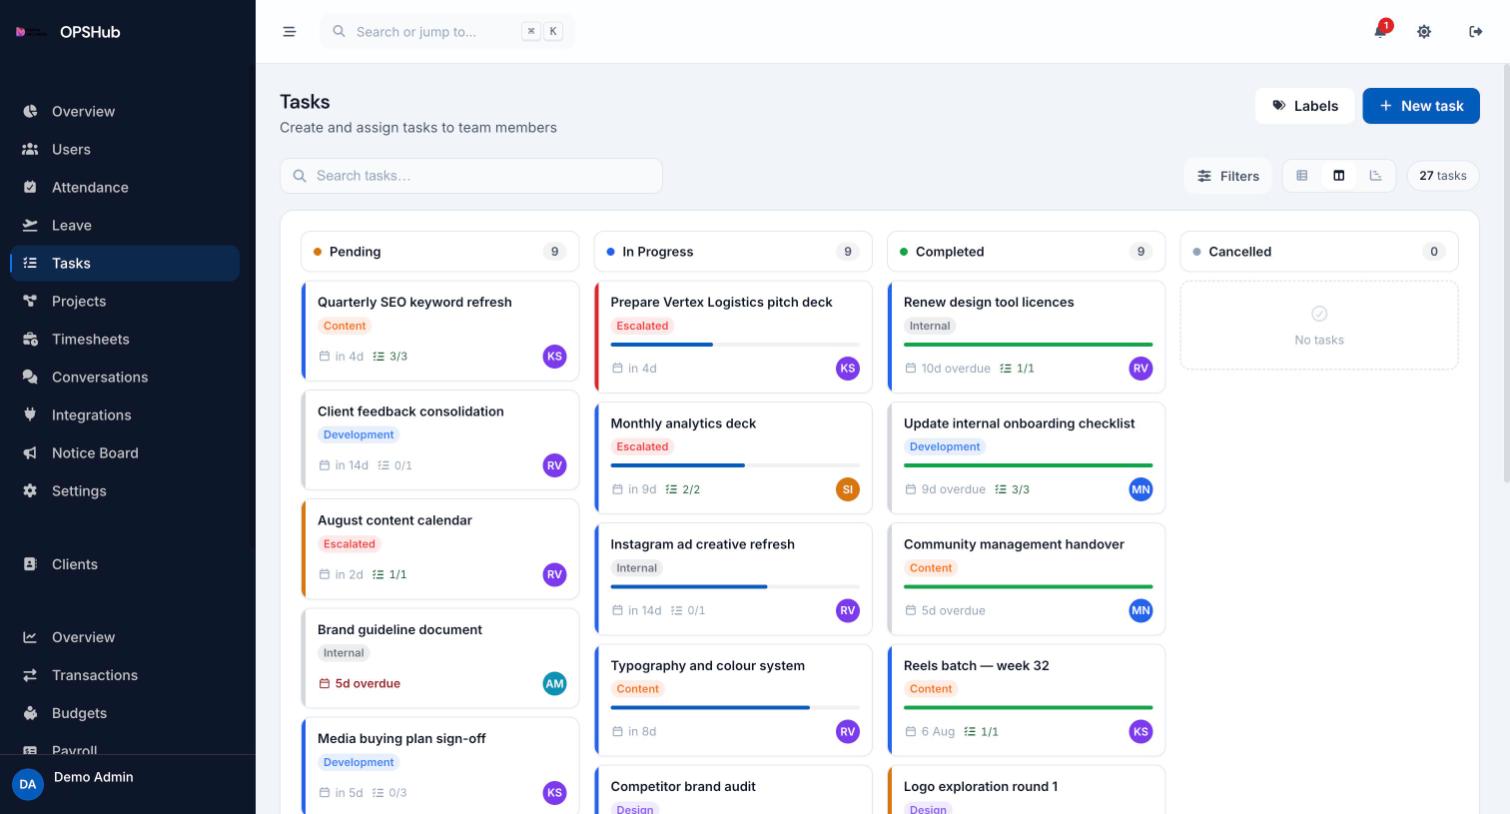Click the 27 tasks counter

tap(1442, 176)
